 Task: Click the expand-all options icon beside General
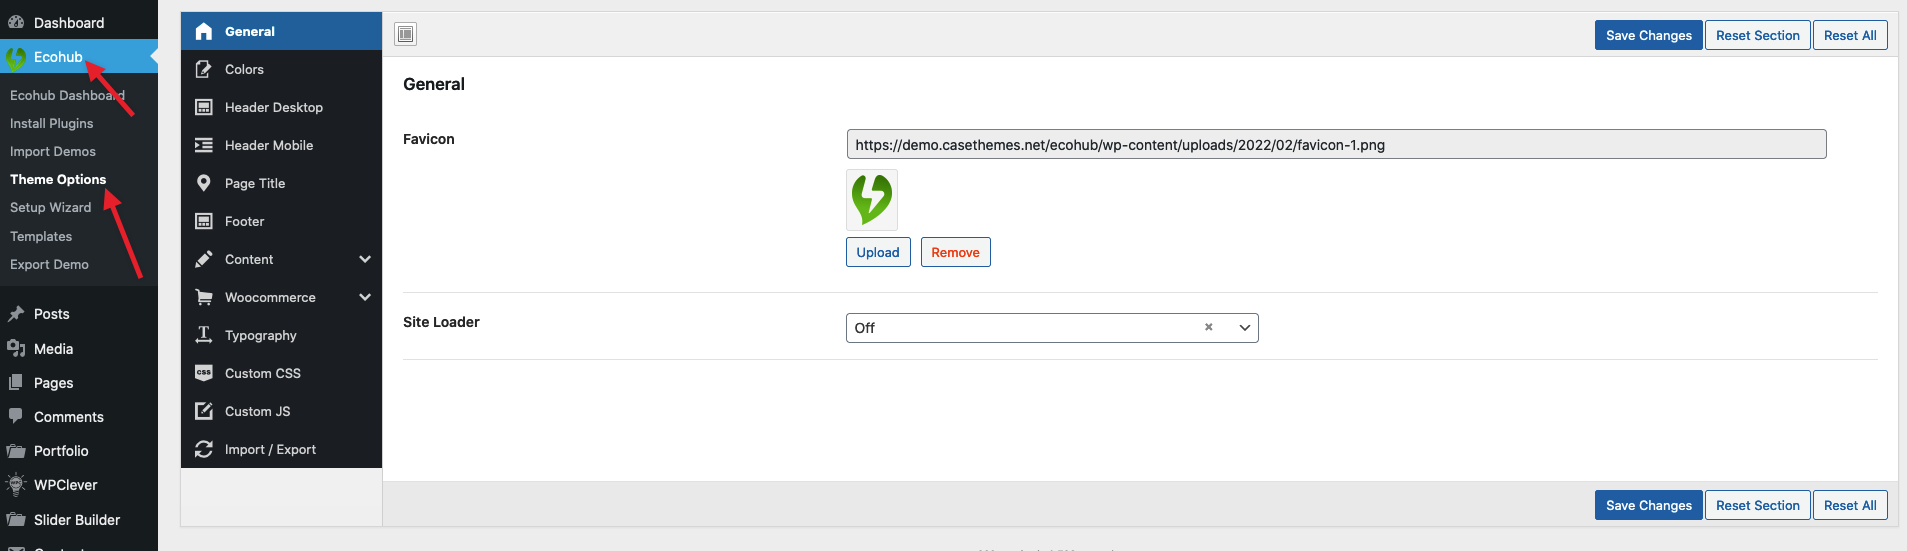(x=405, y=35)
